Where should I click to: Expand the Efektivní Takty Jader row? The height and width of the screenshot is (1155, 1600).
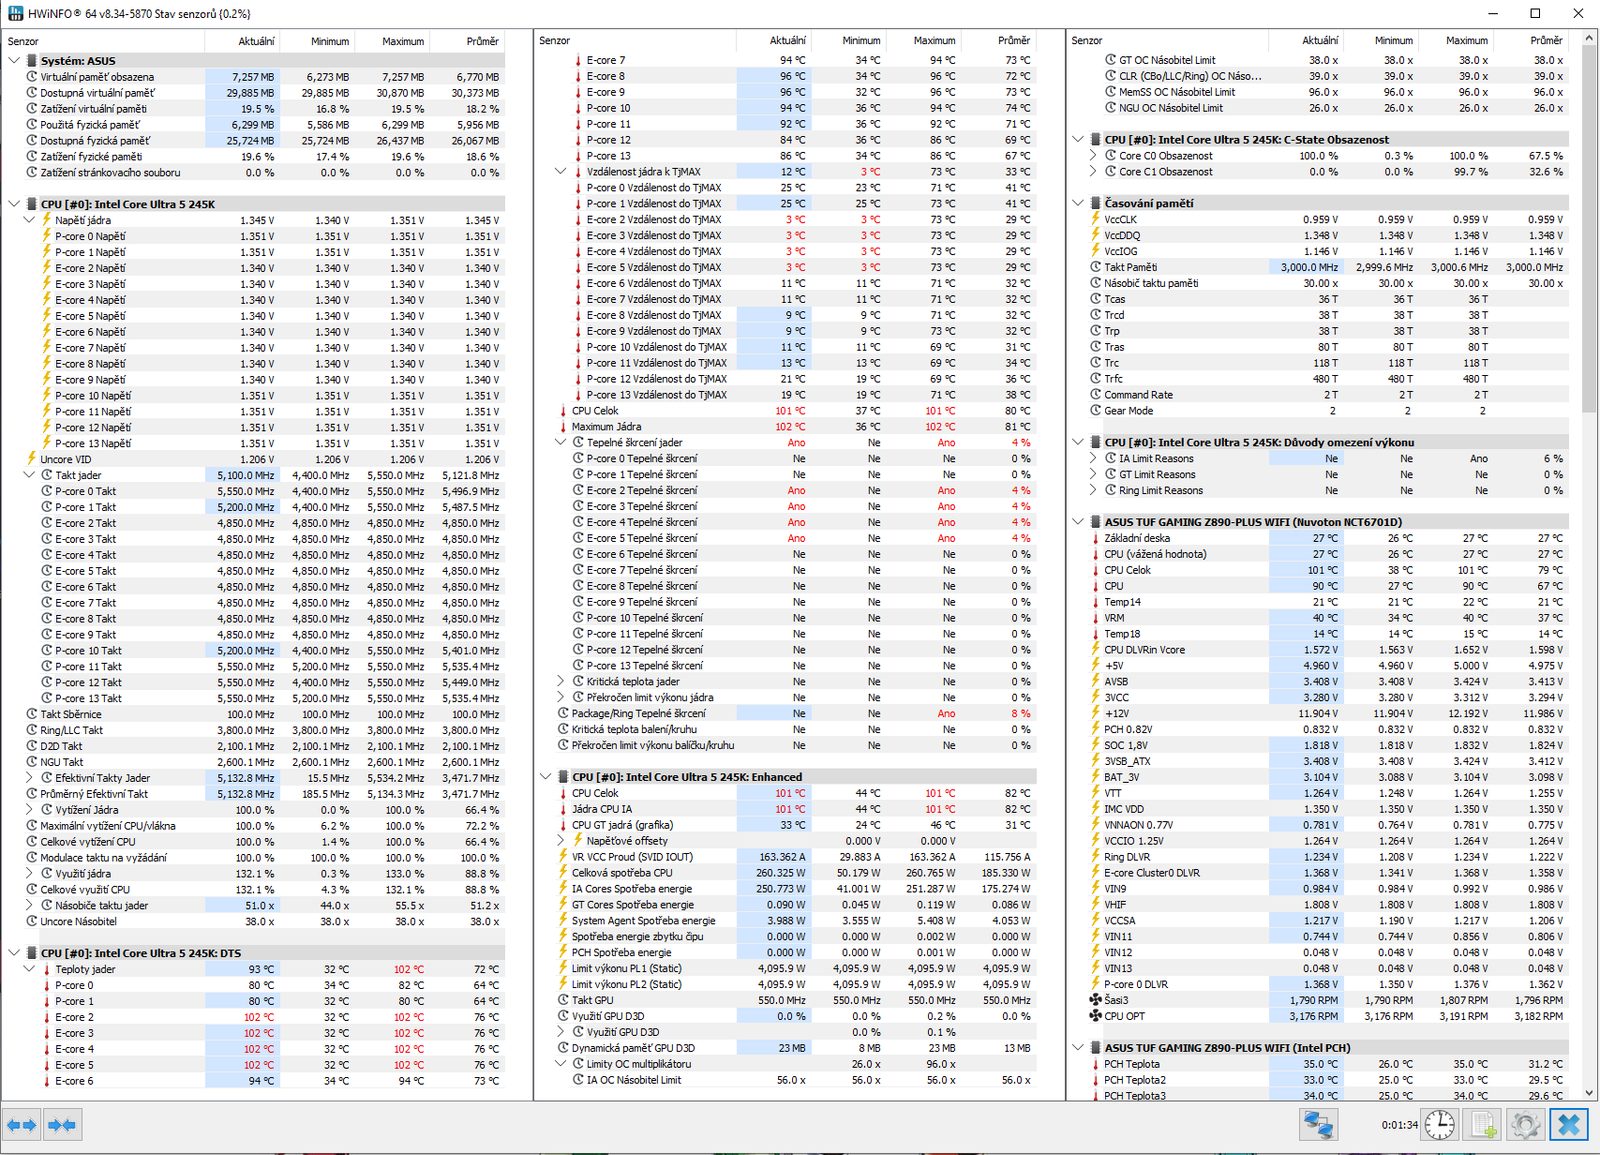tap(29, 778)
